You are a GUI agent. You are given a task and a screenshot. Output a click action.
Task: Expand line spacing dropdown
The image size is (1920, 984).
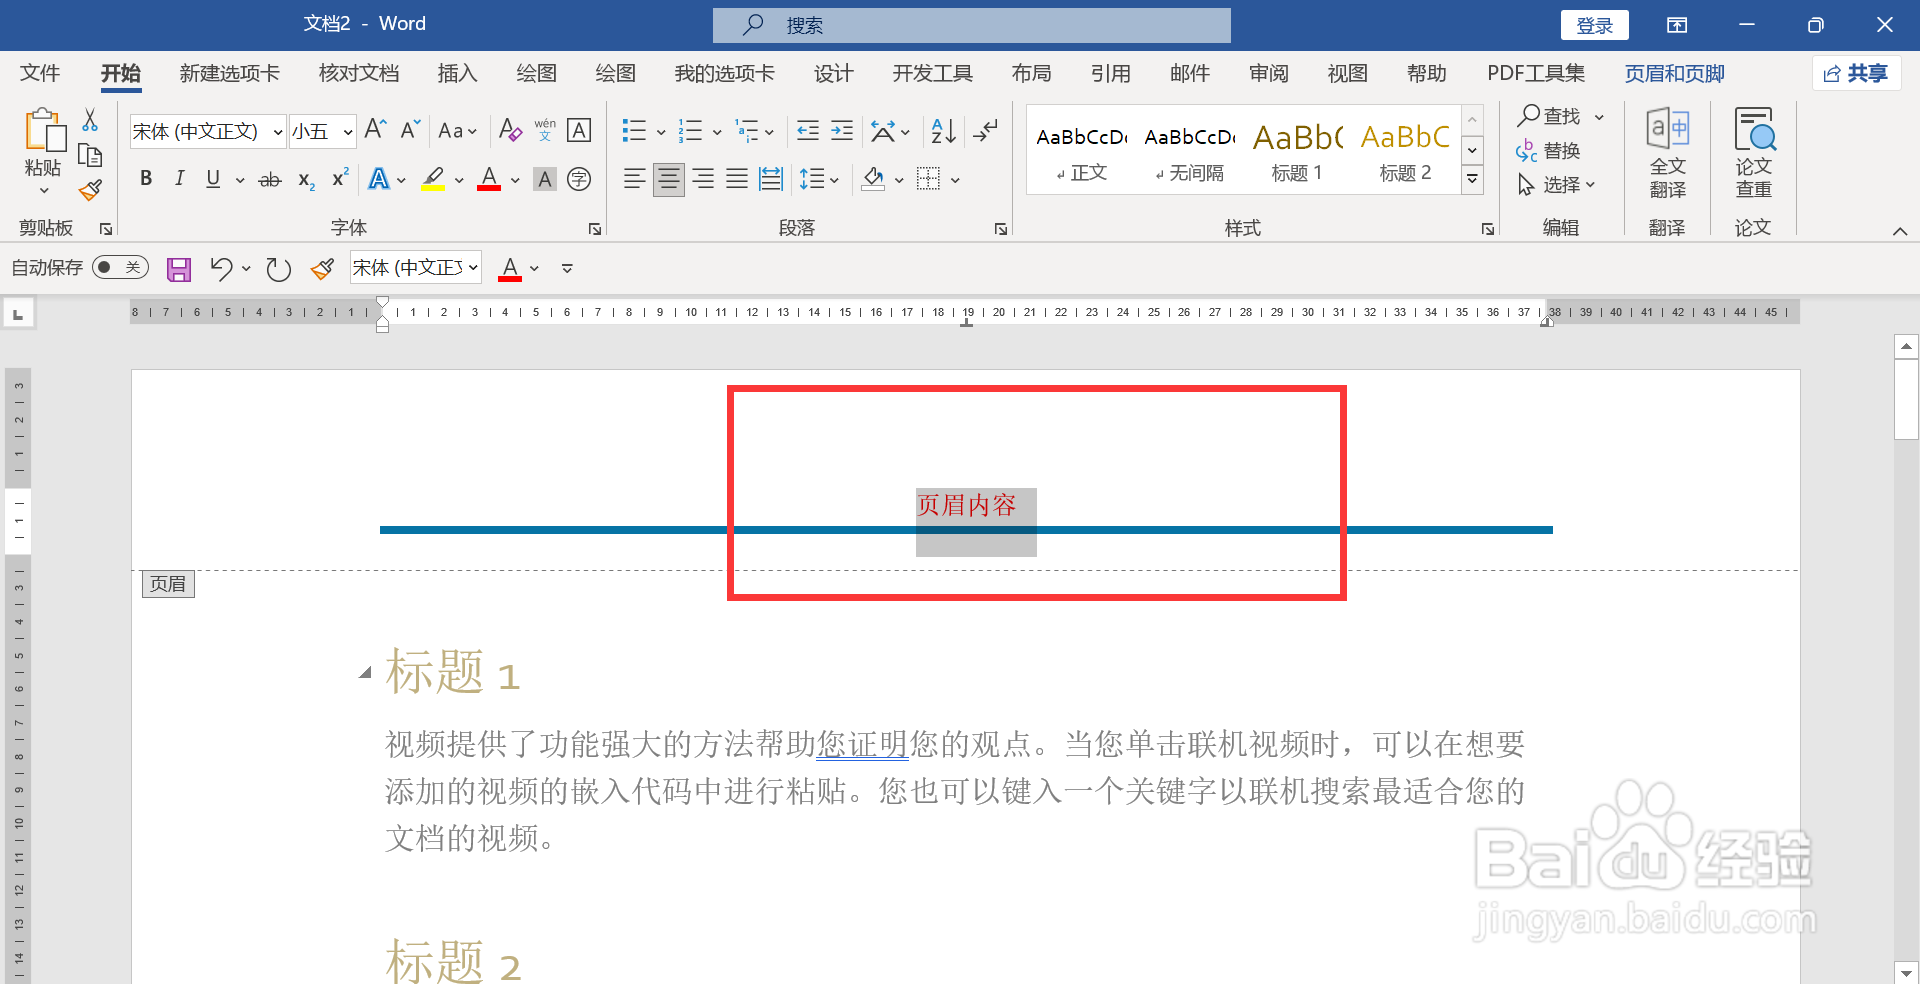tap(834, 180)
